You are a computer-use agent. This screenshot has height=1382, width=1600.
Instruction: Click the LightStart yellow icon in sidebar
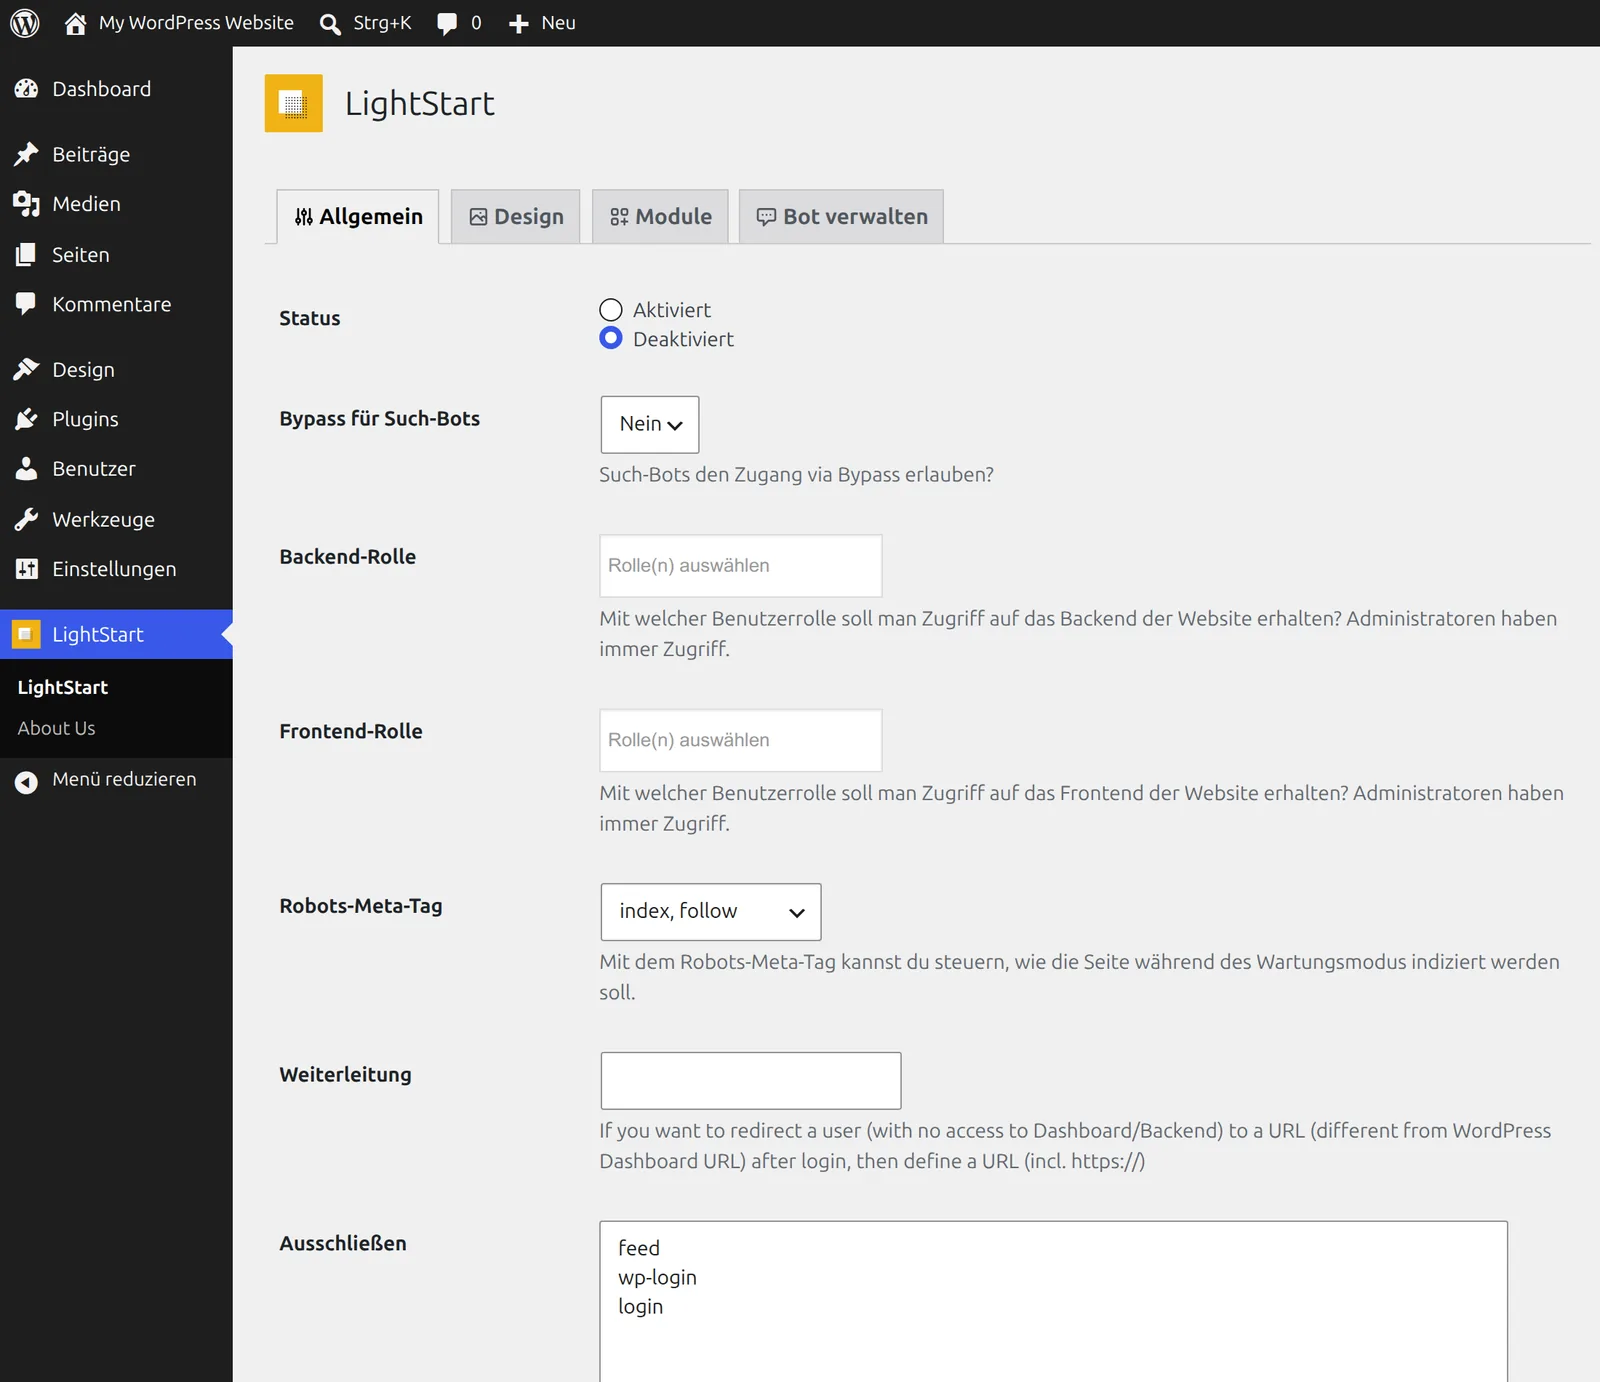point(26,634)
